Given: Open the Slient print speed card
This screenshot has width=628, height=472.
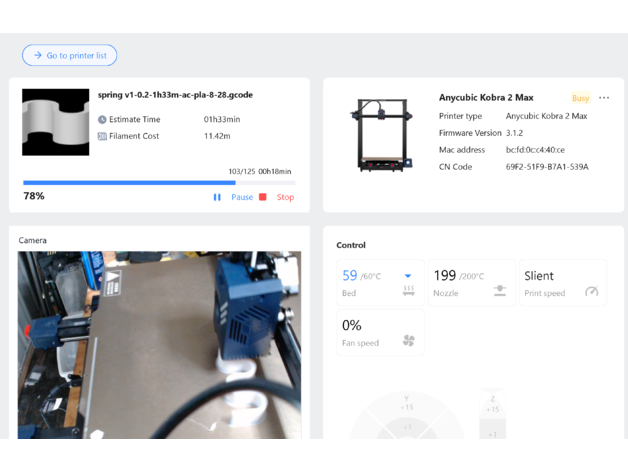Looking at the screenshot, I should [x=562, y=283].
